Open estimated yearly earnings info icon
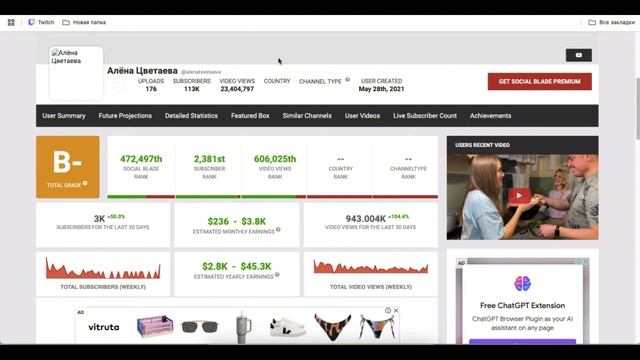The width and height of the screenshot is (640, 360). coord(277,275)
